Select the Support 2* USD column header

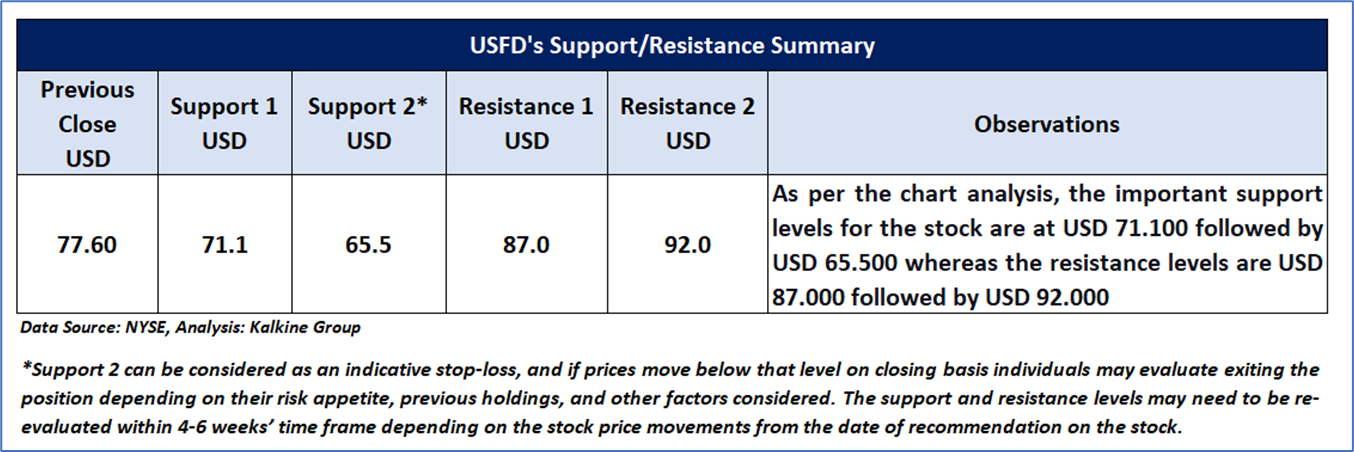[x=368, y=124]
